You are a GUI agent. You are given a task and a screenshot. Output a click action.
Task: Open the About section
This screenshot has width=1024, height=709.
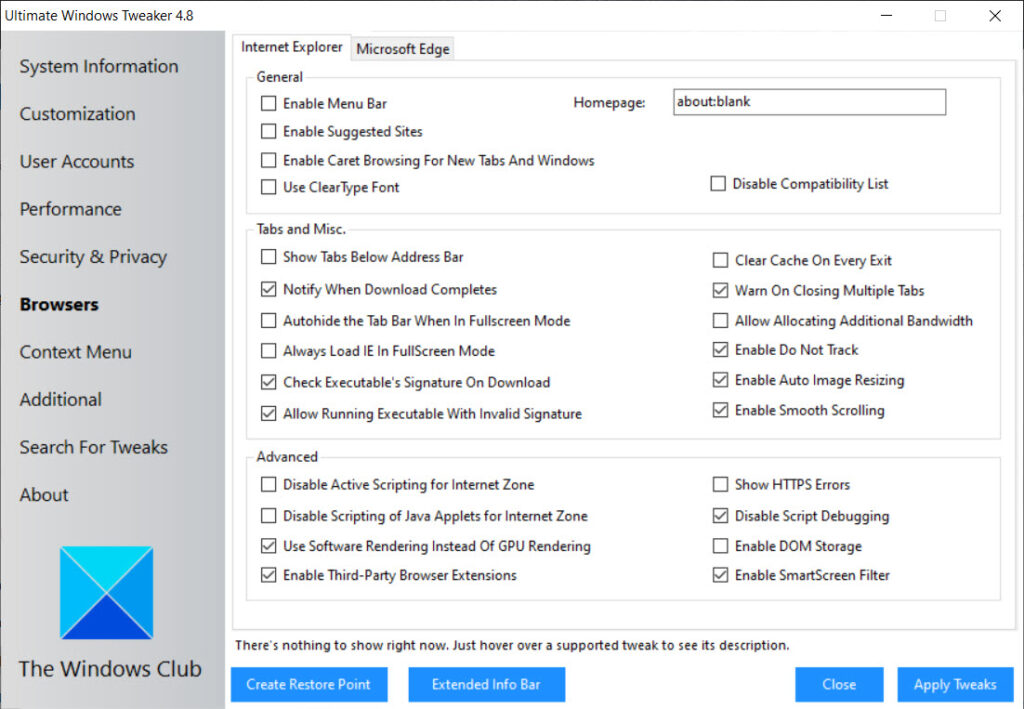[44, 495]
